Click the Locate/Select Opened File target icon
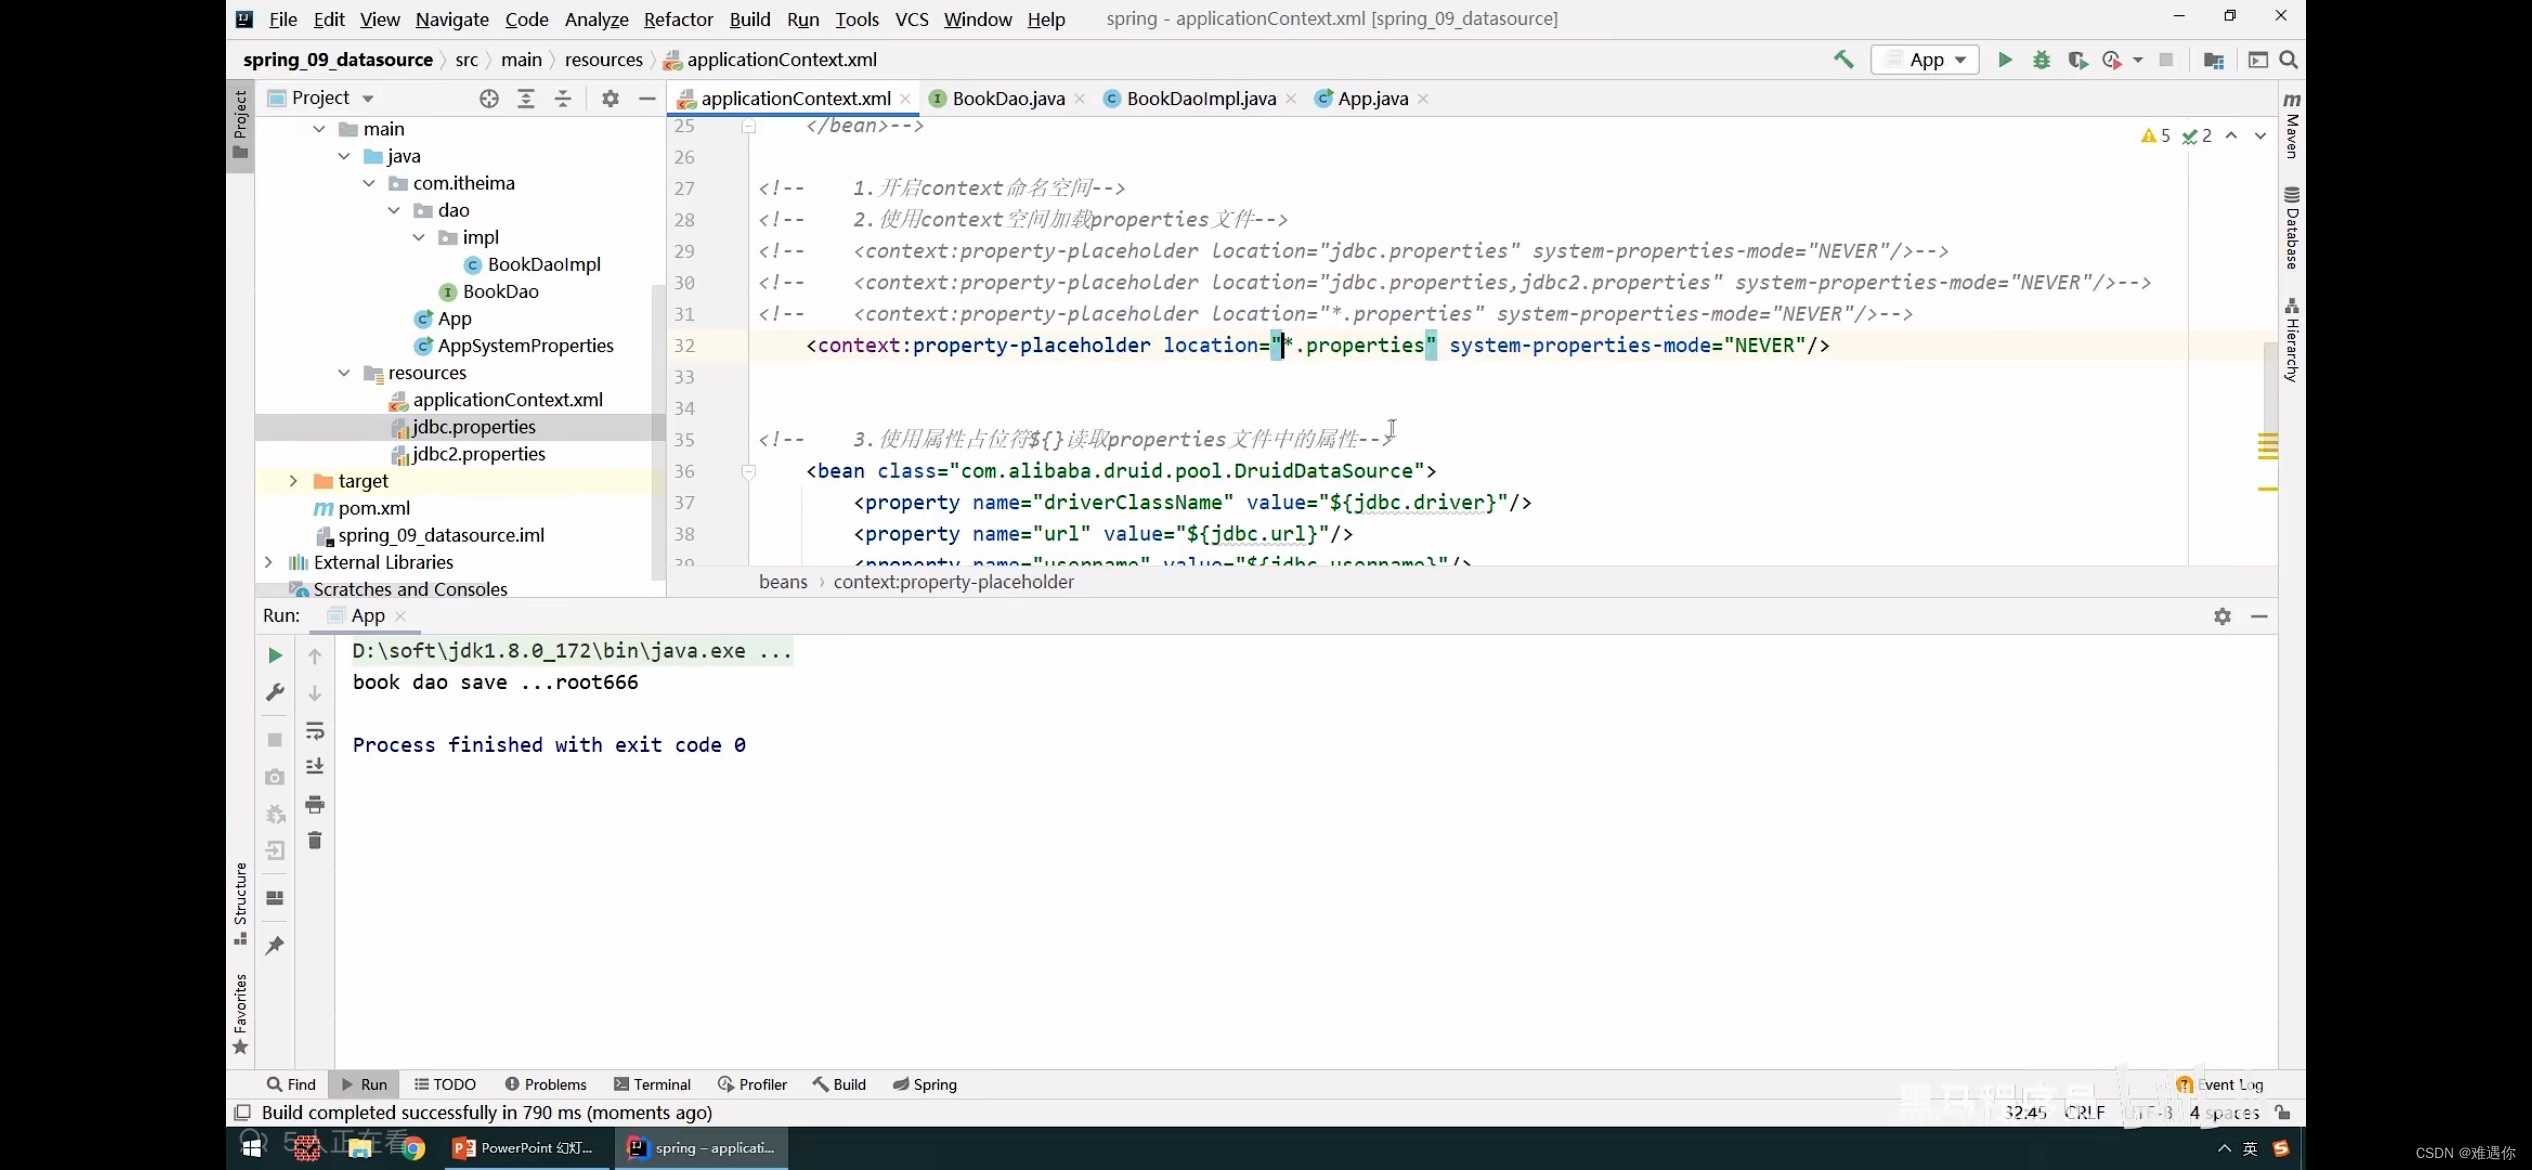Image resolution: width=2532 pixels, height=1170 pixels. (x=489, y=98)
